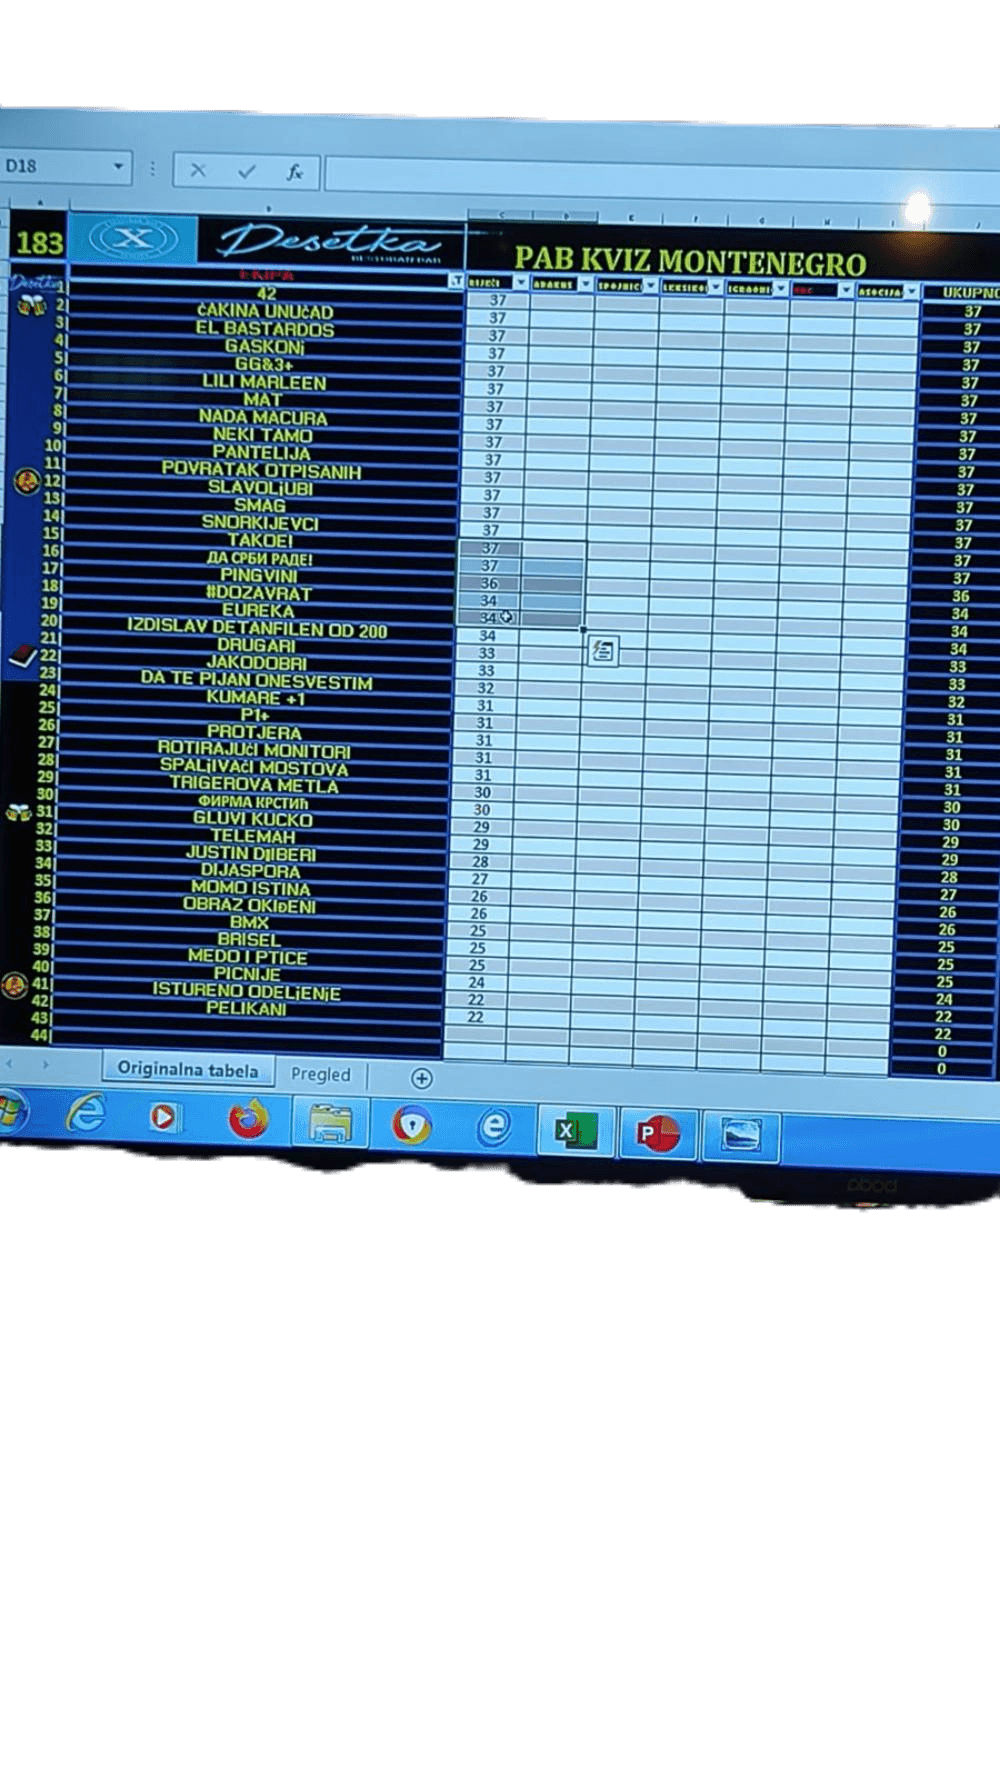
Task: Switch to the Pregled sheet tab
Action: 320,1074
